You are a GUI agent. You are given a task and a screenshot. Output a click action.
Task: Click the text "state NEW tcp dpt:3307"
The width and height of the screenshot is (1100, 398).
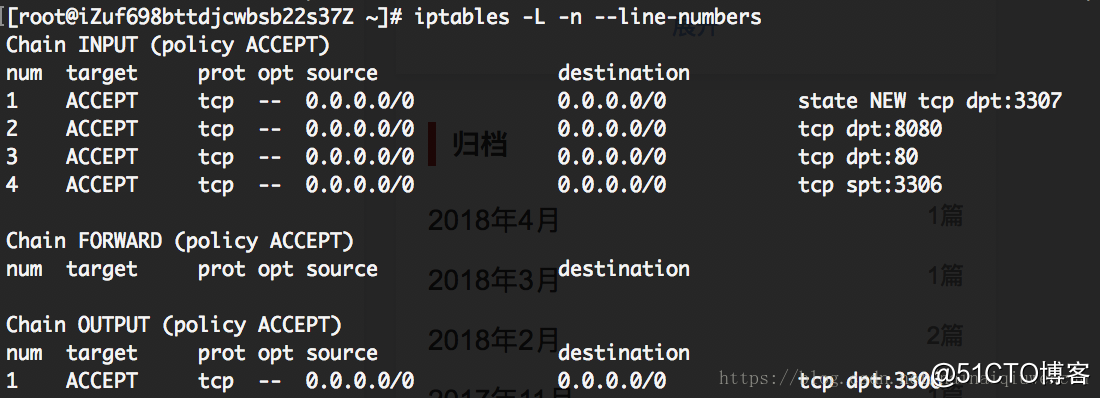(930, 101)
